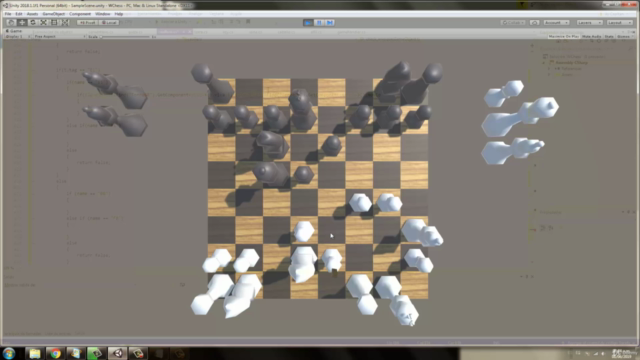Click the taskbar clock
640x360 pixels.
[x=623, y=353]
